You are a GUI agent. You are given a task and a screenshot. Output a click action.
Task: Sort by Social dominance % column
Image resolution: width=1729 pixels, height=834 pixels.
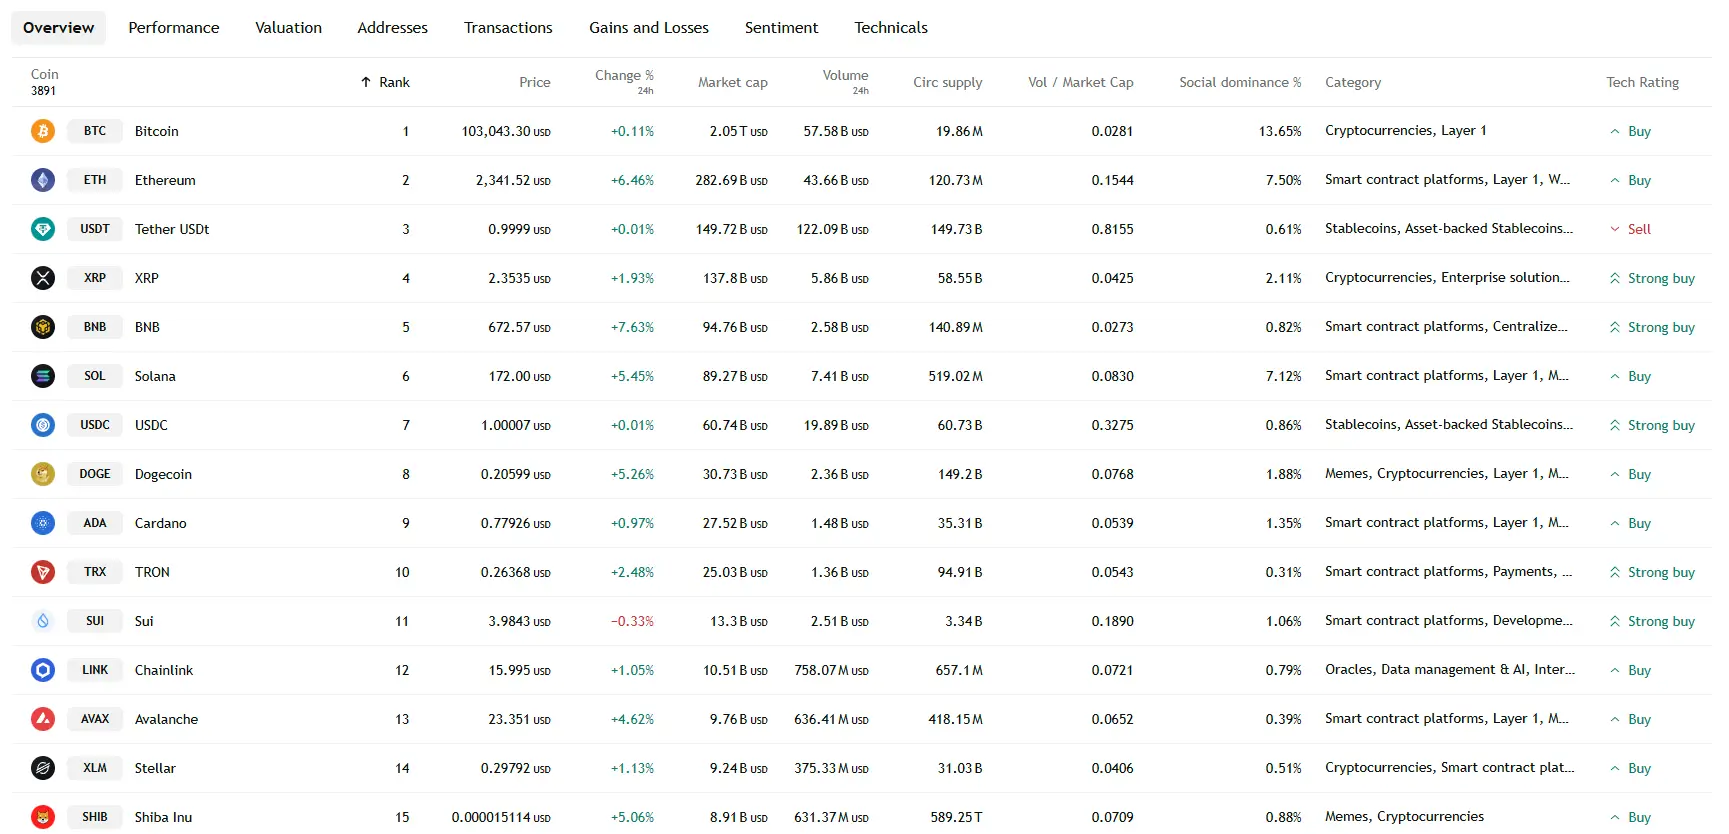point(1240,82)
